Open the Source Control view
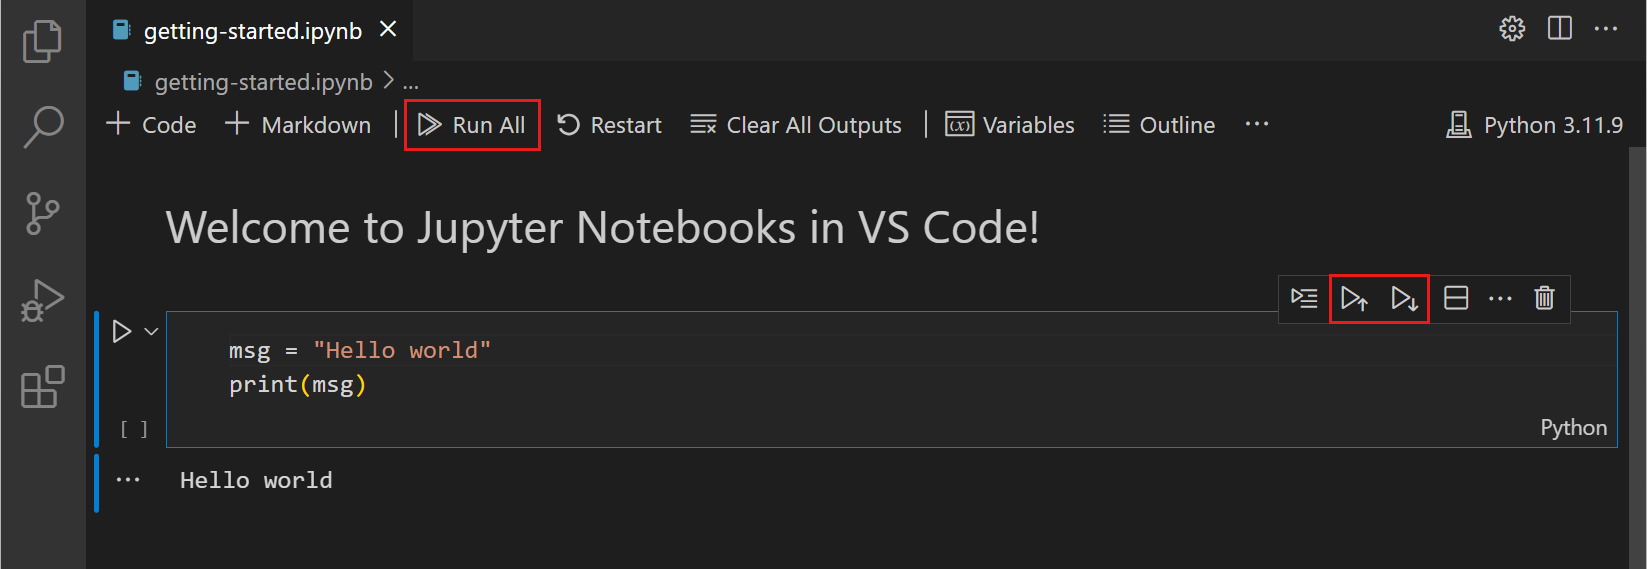 pyautogui.click(x=42, y=213)
